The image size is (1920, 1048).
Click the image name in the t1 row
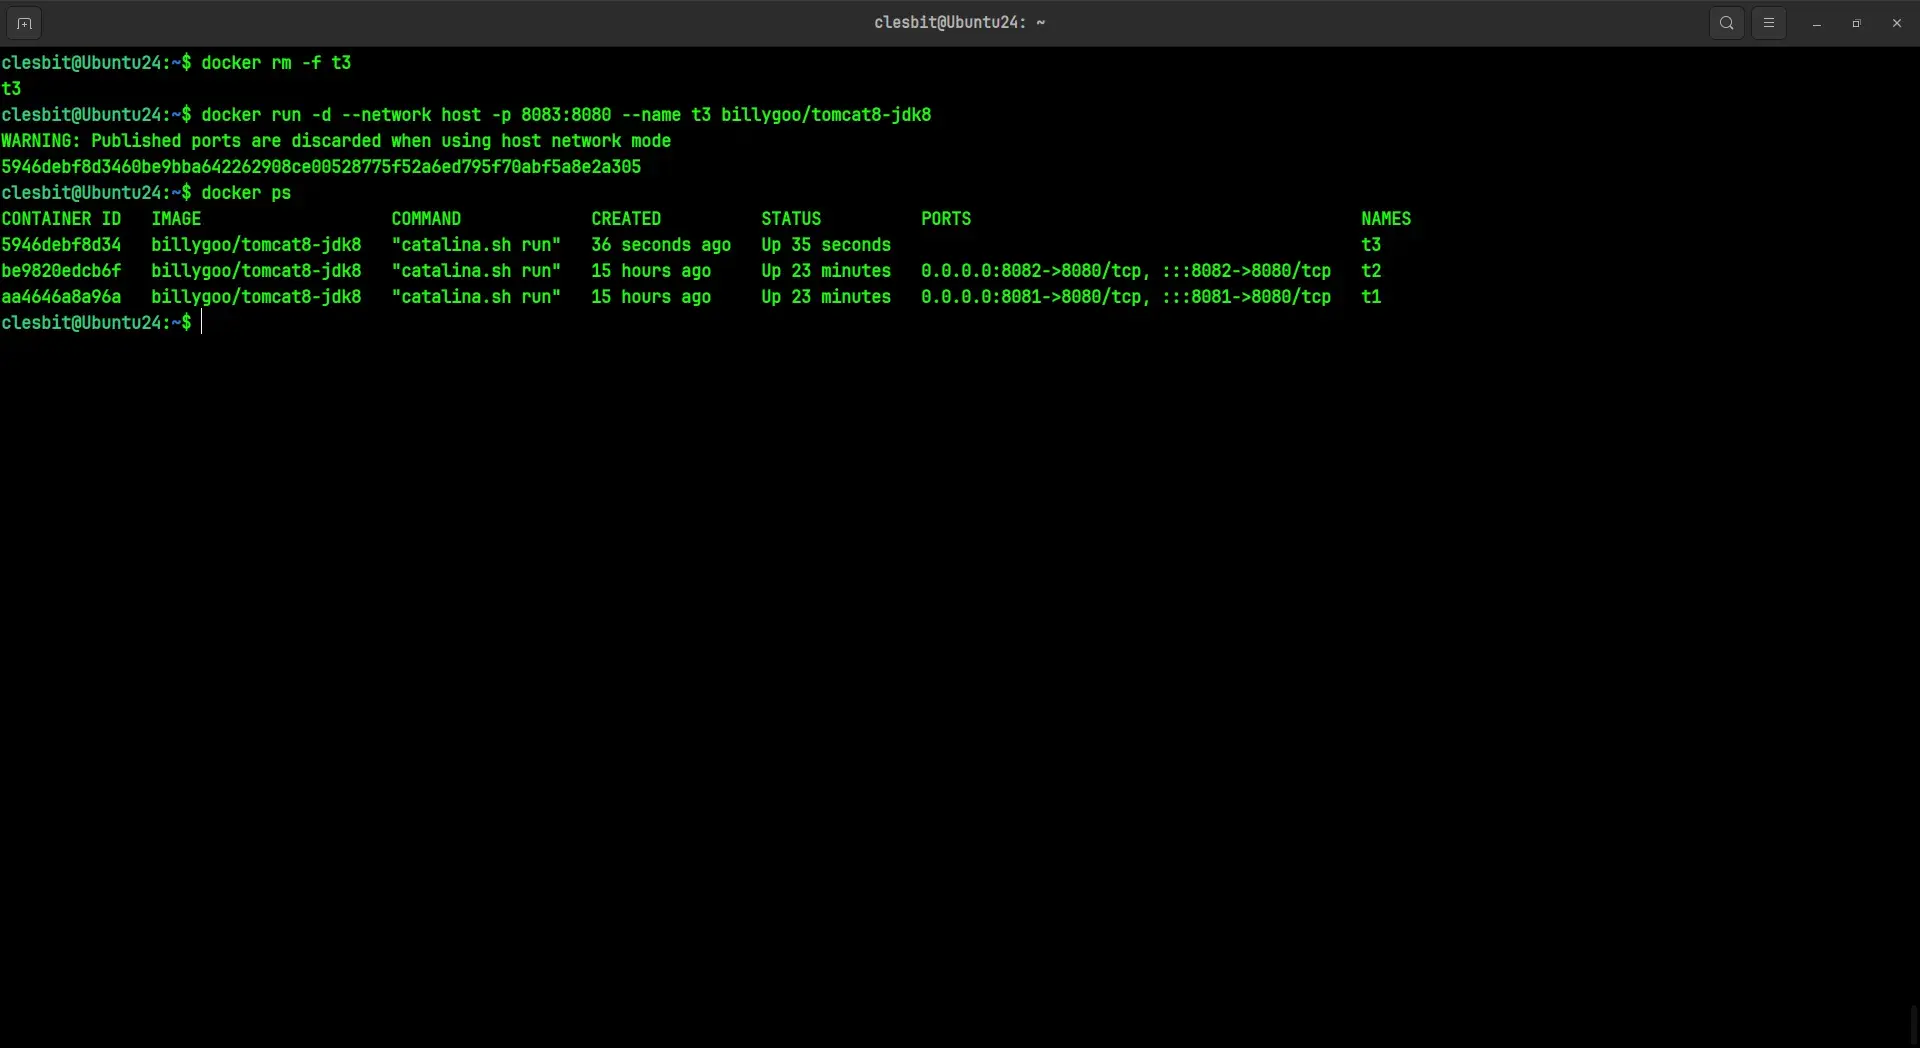[256, 297]
